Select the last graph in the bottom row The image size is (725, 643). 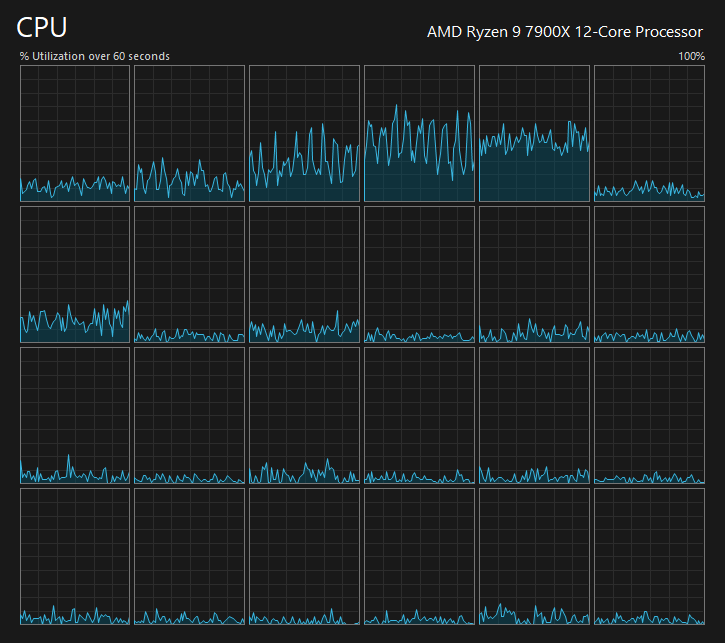649,557
